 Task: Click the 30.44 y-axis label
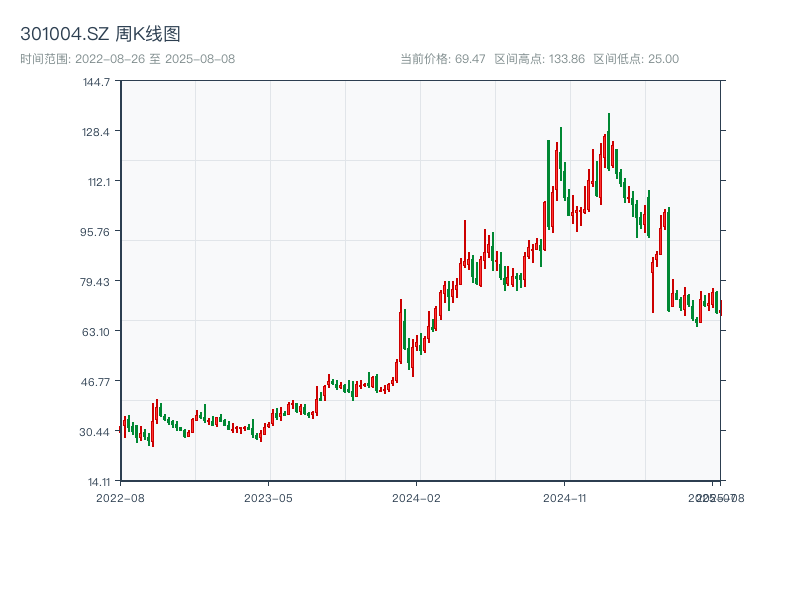[94, 432]
